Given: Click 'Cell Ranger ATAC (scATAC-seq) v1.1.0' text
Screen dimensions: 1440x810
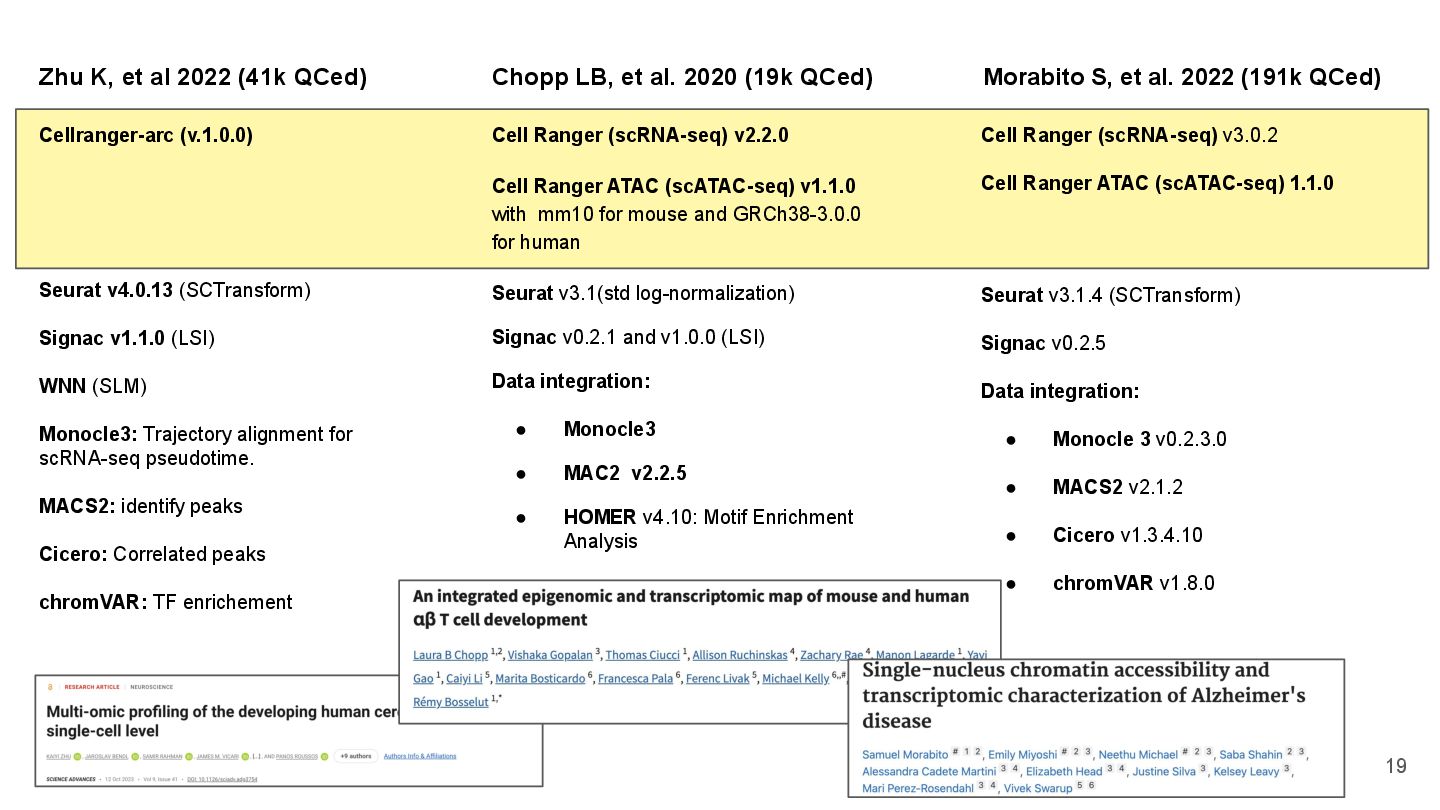Looking at the screenshot, I should [673, 187].
